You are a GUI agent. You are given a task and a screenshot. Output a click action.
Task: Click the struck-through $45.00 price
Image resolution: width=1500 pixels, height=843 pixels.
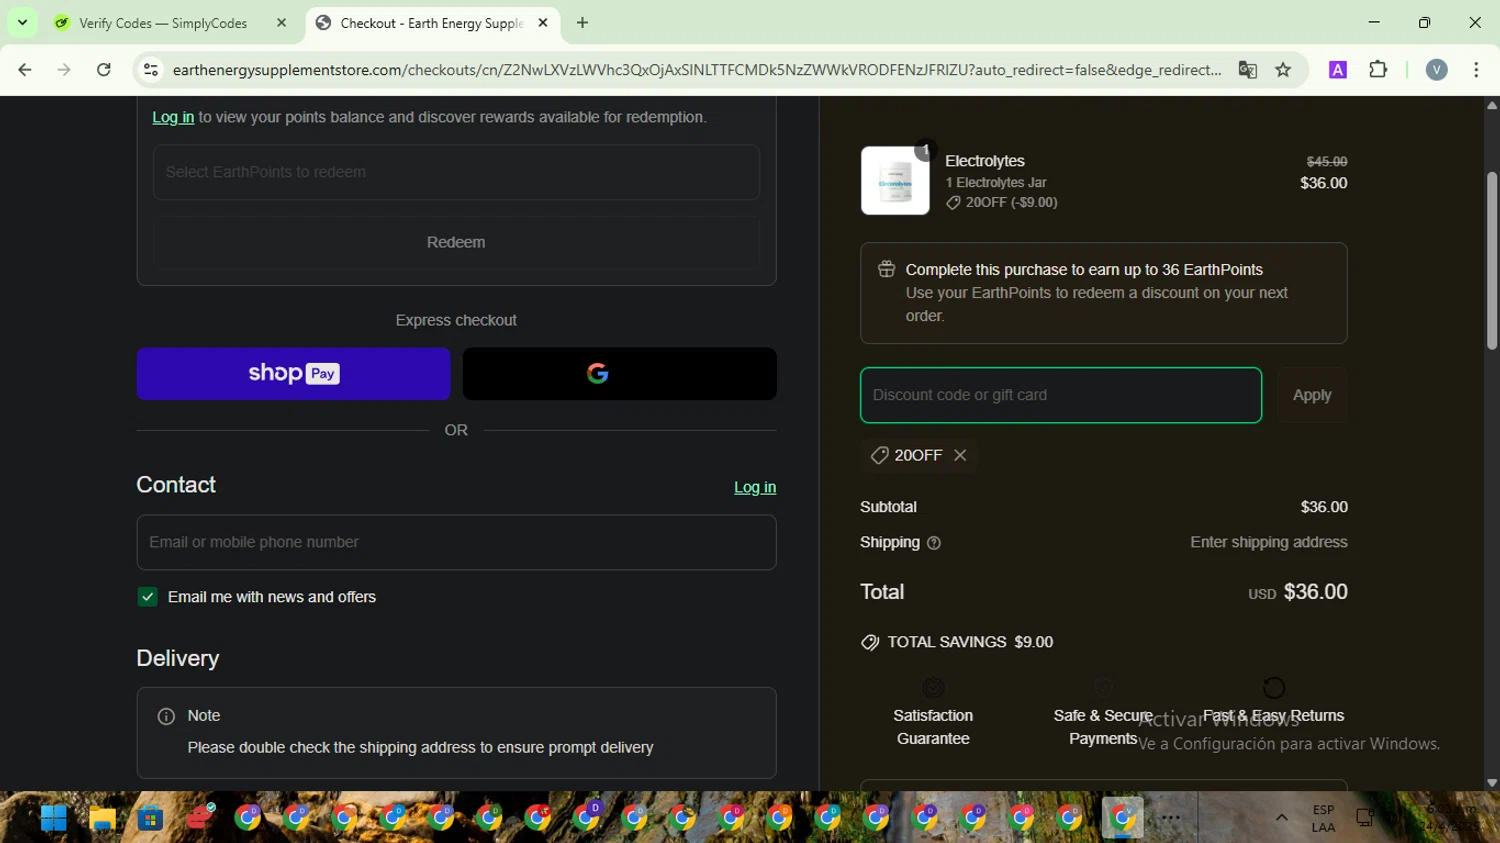[1327, 161]
